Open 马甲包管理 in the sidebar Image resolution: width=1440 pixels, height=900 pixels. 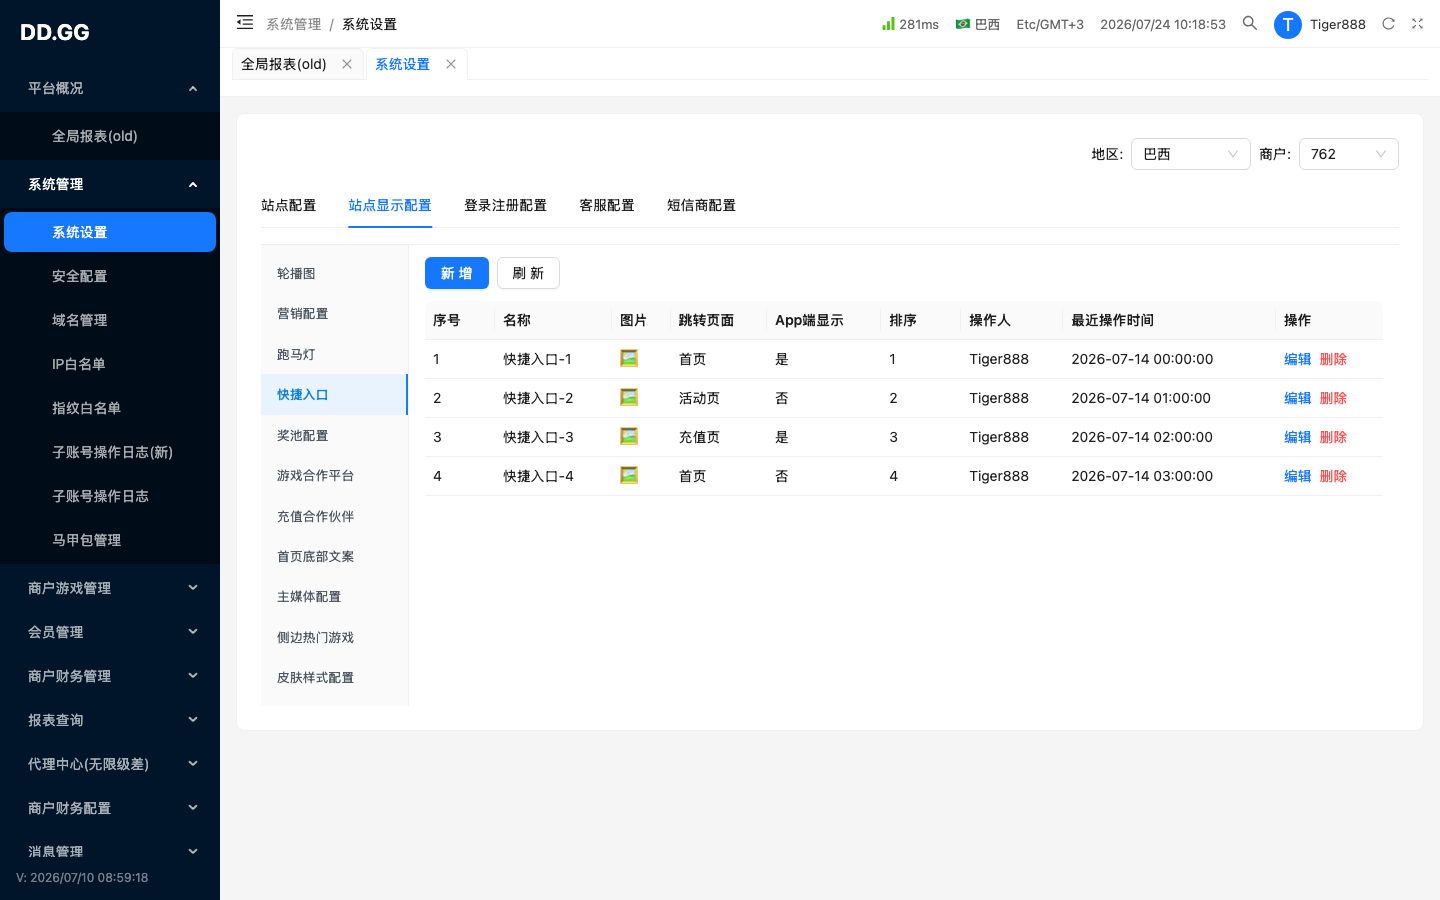click(x=110, y=540)
